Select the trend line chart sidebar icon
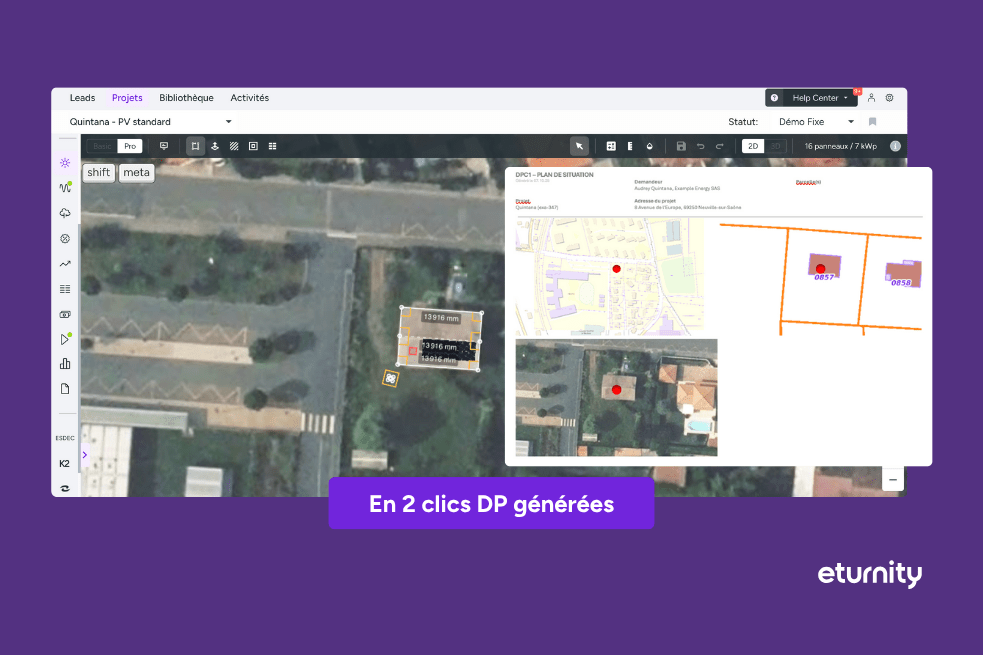The image size is (983, 655). [65, 264]
